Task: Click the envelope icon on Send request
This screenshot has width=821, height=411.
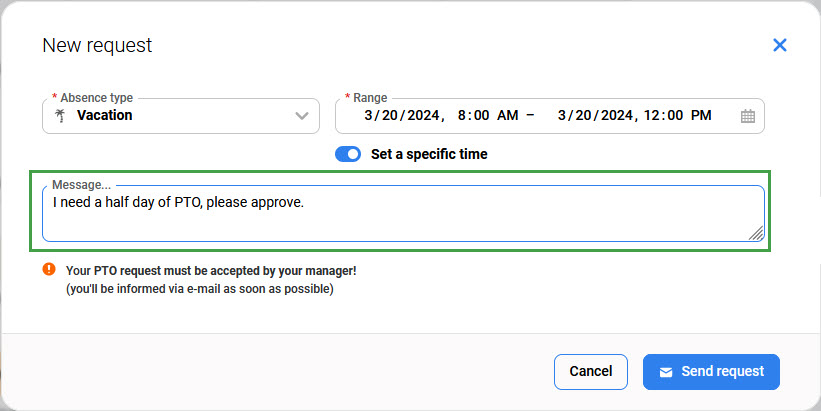Action: tap(666, 372)
